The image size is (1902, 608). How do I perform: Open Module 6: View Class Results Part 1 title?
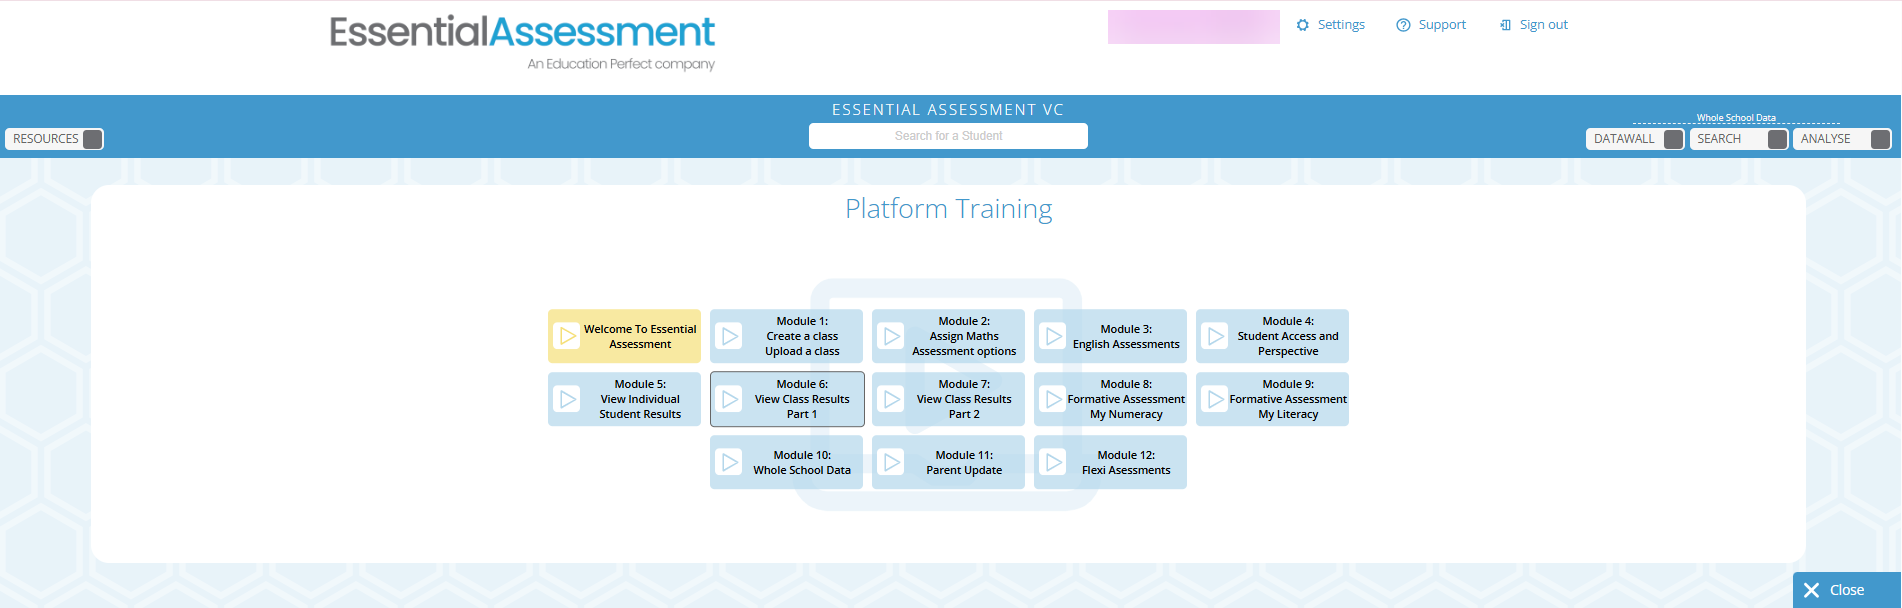pyautogui.click(x=802, y=399)
